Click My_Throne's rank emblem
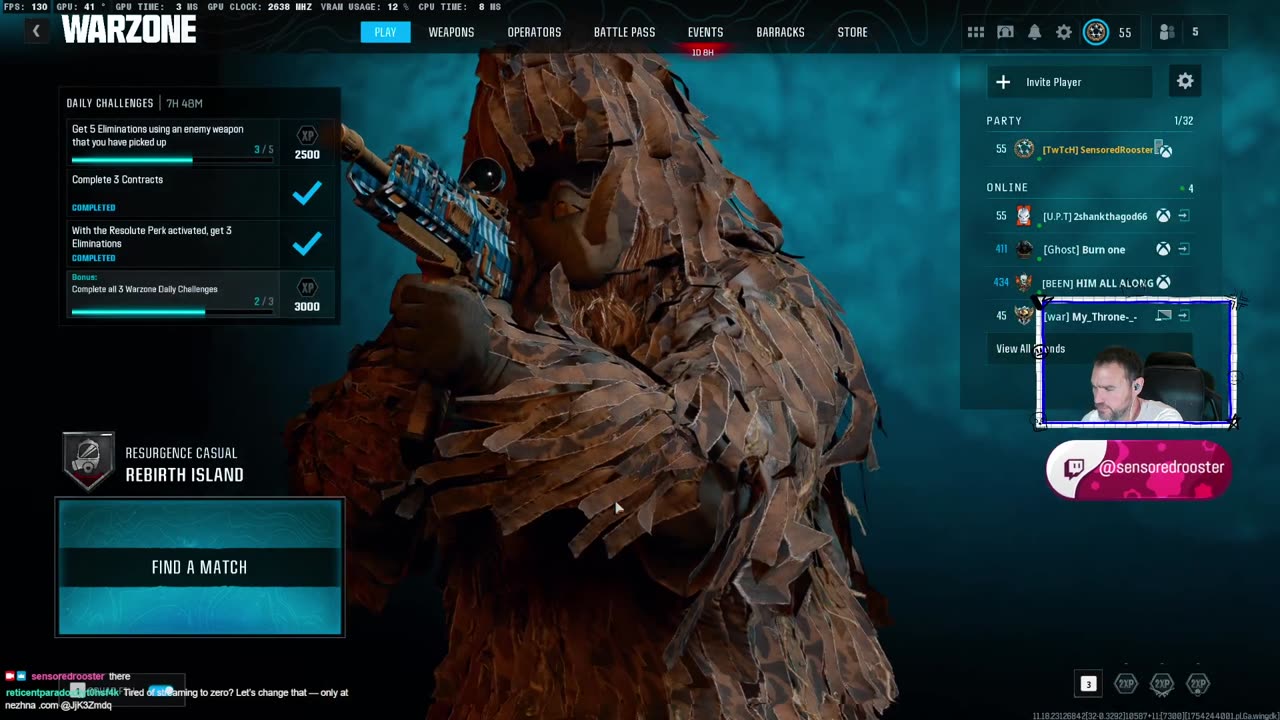 point(1024,316)
